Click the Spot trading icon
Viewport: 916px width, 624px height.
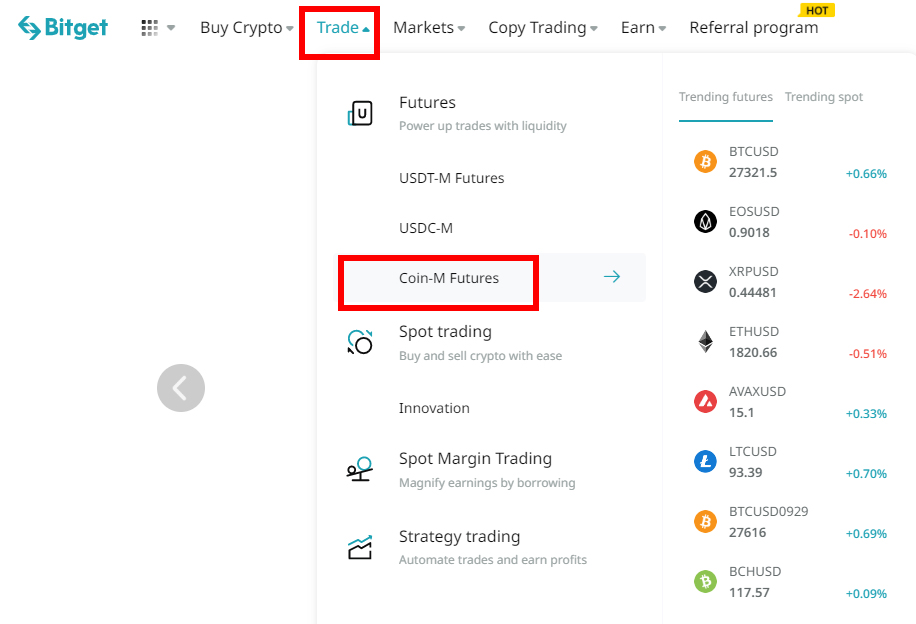click(x=360, y=342)
